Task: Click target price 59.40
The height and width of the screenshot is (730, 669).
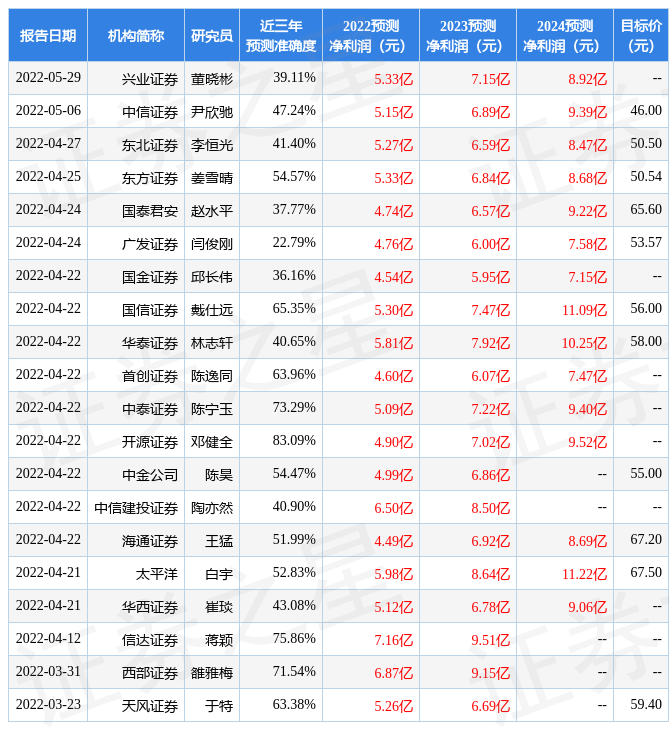Action: [646, 704]
